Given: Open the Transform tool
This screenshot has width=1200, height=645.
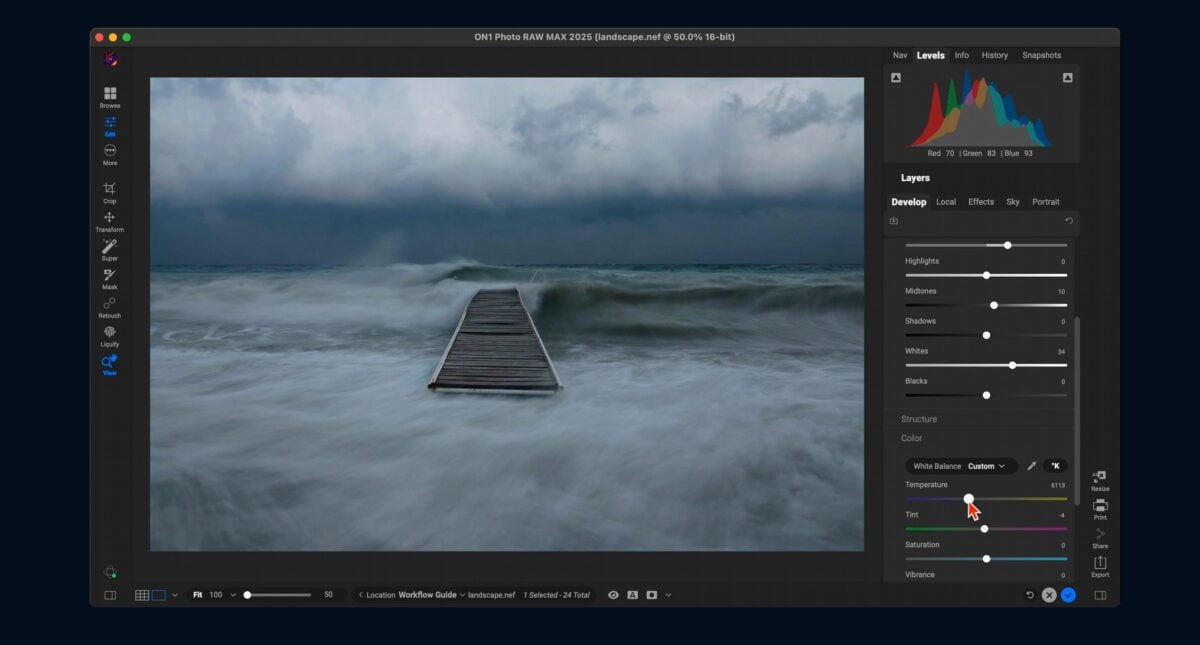Looking at the screenshot, I should (x=110, y=221).
